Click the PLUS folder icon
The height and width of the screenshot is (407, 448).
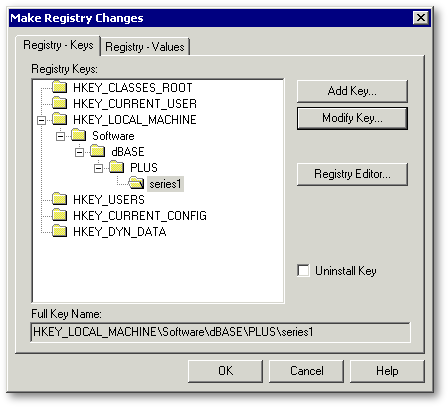[117, 167]
